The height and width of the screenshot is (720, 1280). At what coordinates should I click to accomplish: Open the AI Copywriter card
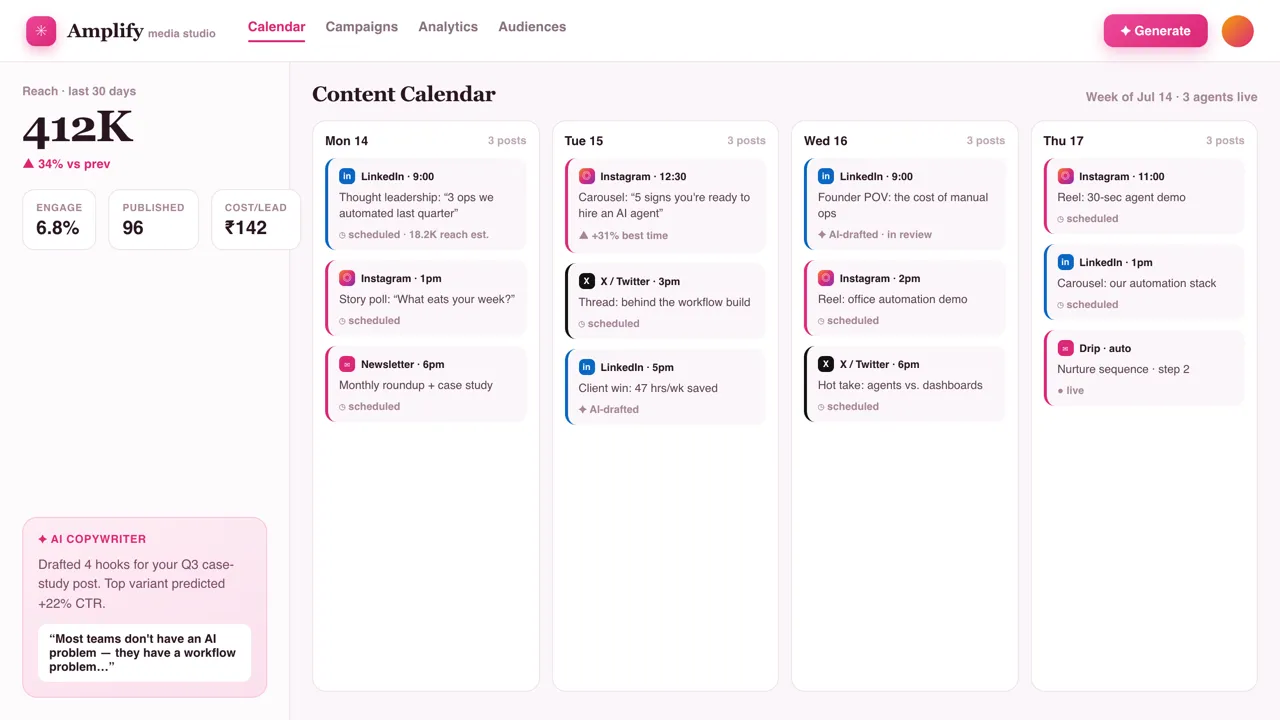[145, 607]
